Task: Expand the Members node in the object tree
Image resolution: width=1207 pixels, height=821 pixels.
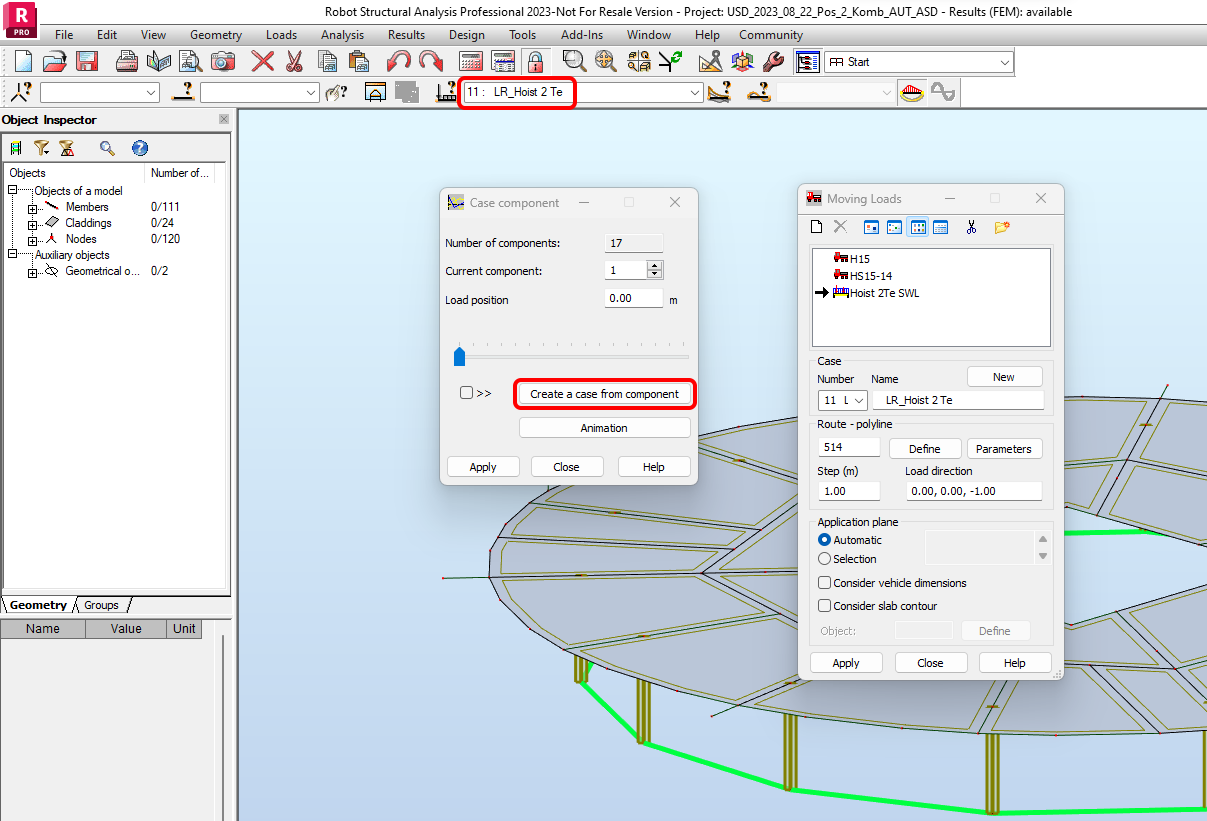Action: [32, 208]
